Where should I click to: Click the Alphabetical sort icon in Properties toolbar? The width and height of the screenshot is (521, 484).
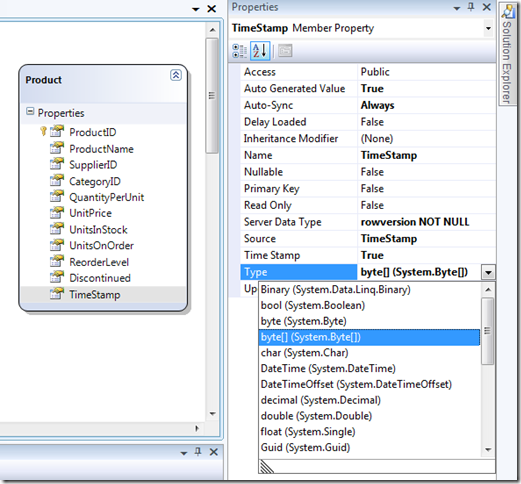click(260, 51)
